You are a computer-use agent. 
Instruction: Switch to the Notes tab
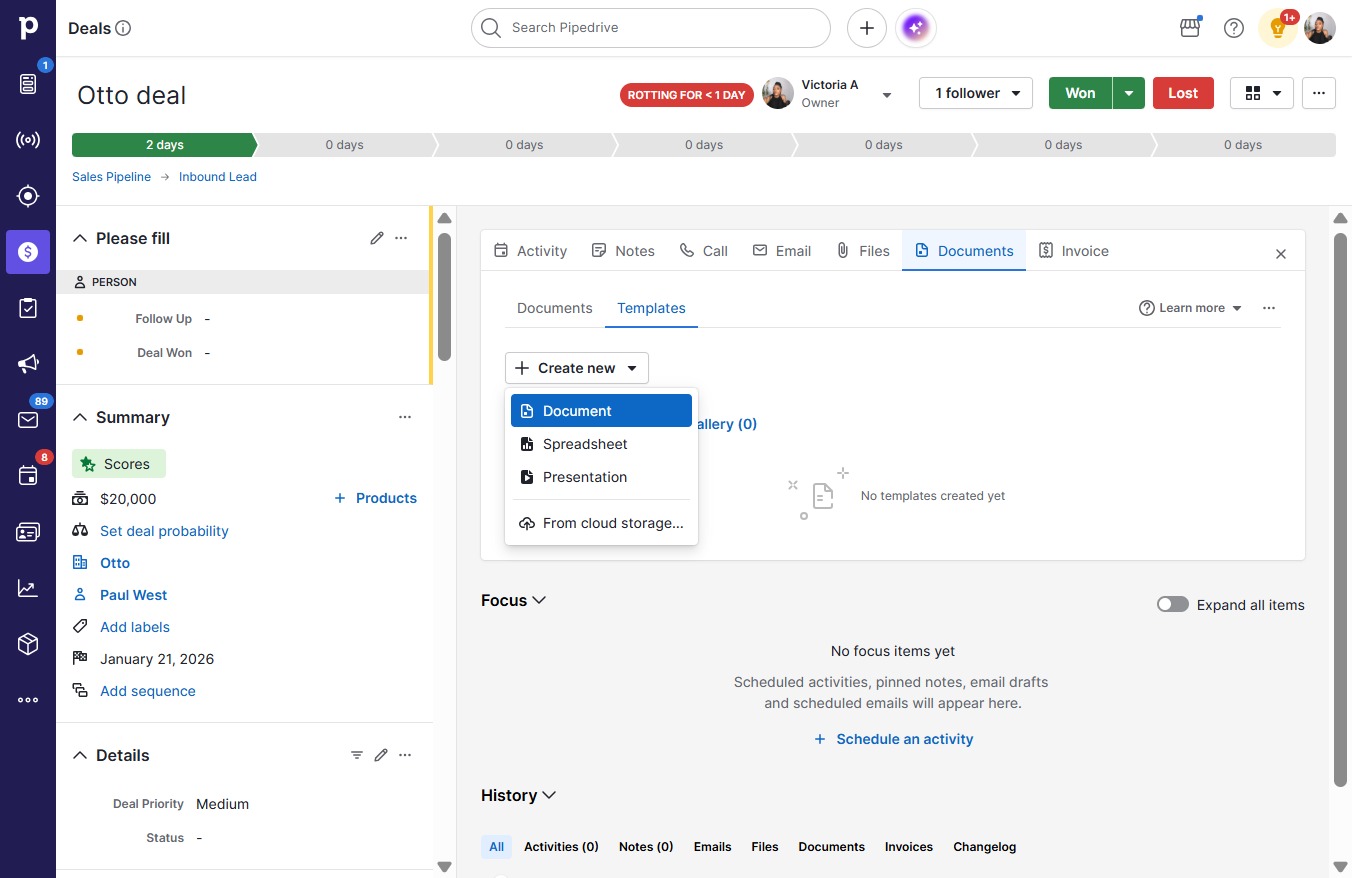[623, 251]
